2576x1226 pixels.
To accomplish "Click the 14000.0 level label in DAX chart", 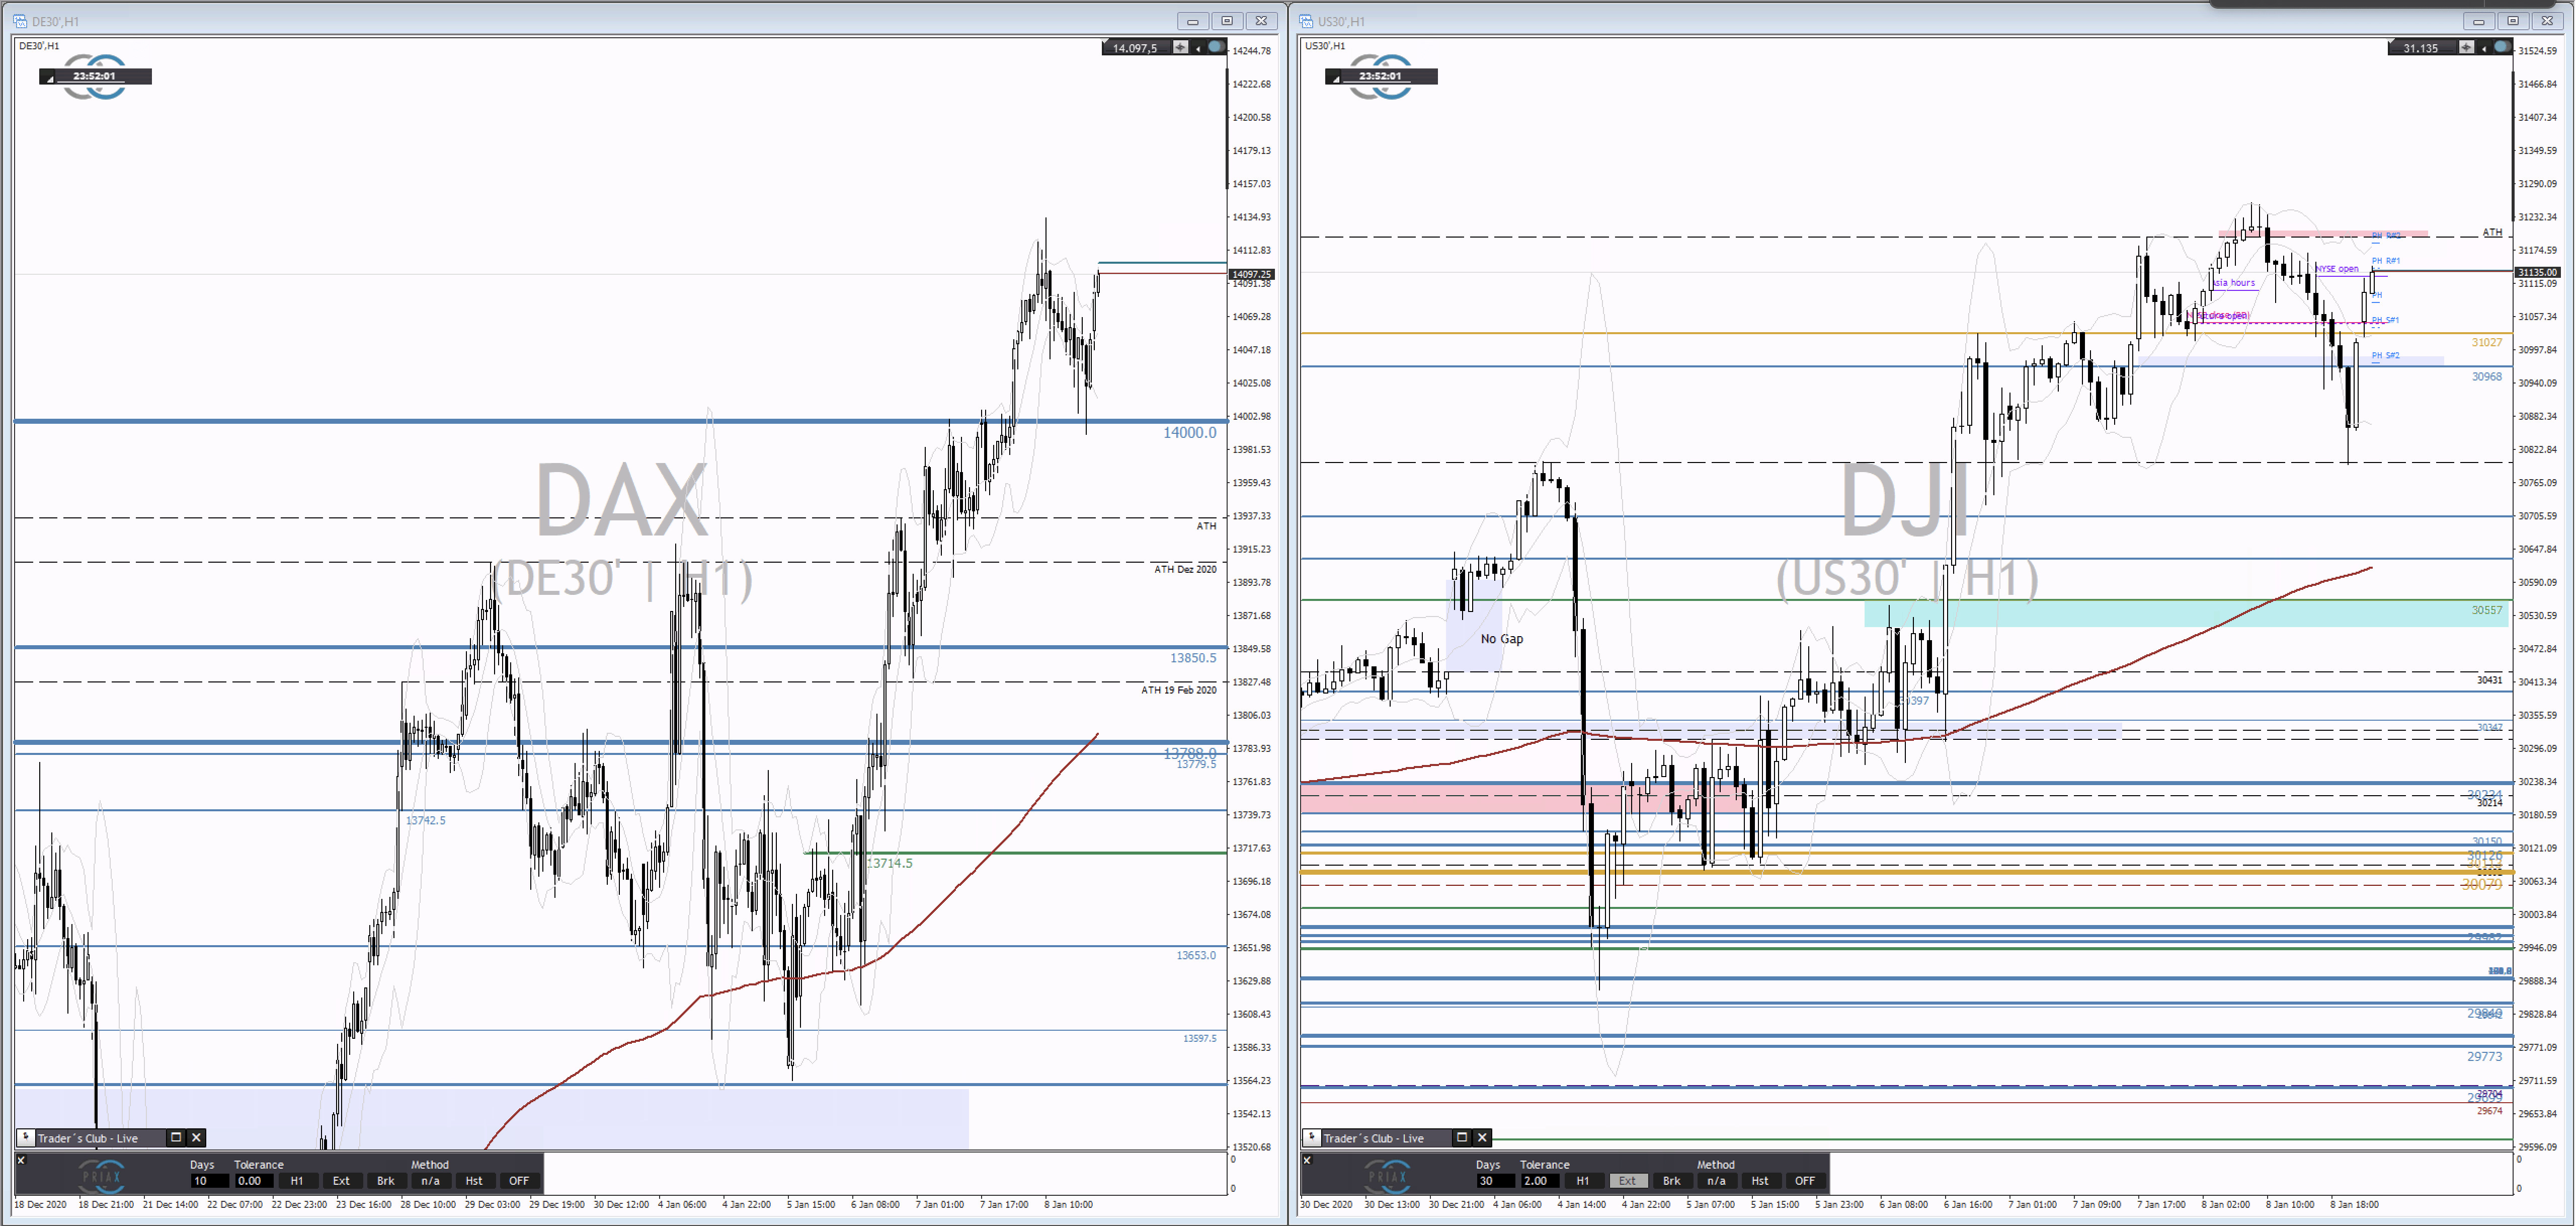I will click(x=1189, y=433).
